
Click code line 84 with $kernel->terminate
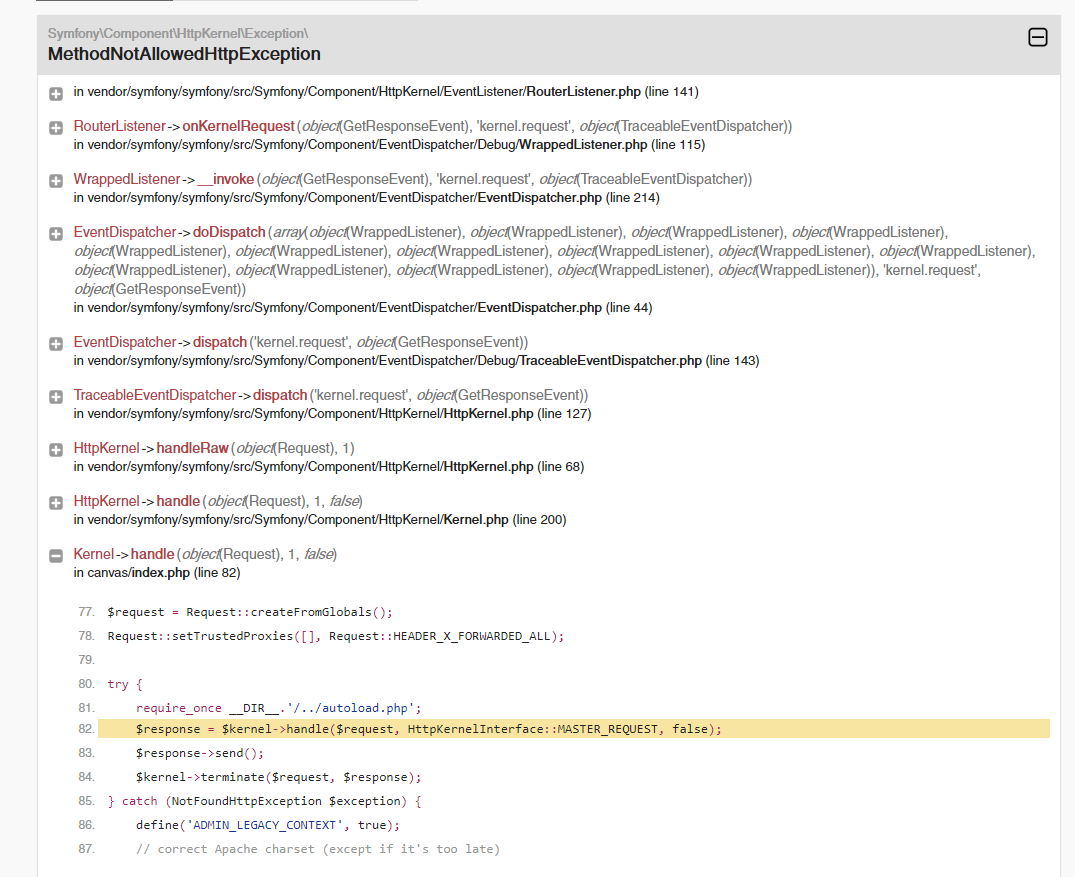[278, 777]
